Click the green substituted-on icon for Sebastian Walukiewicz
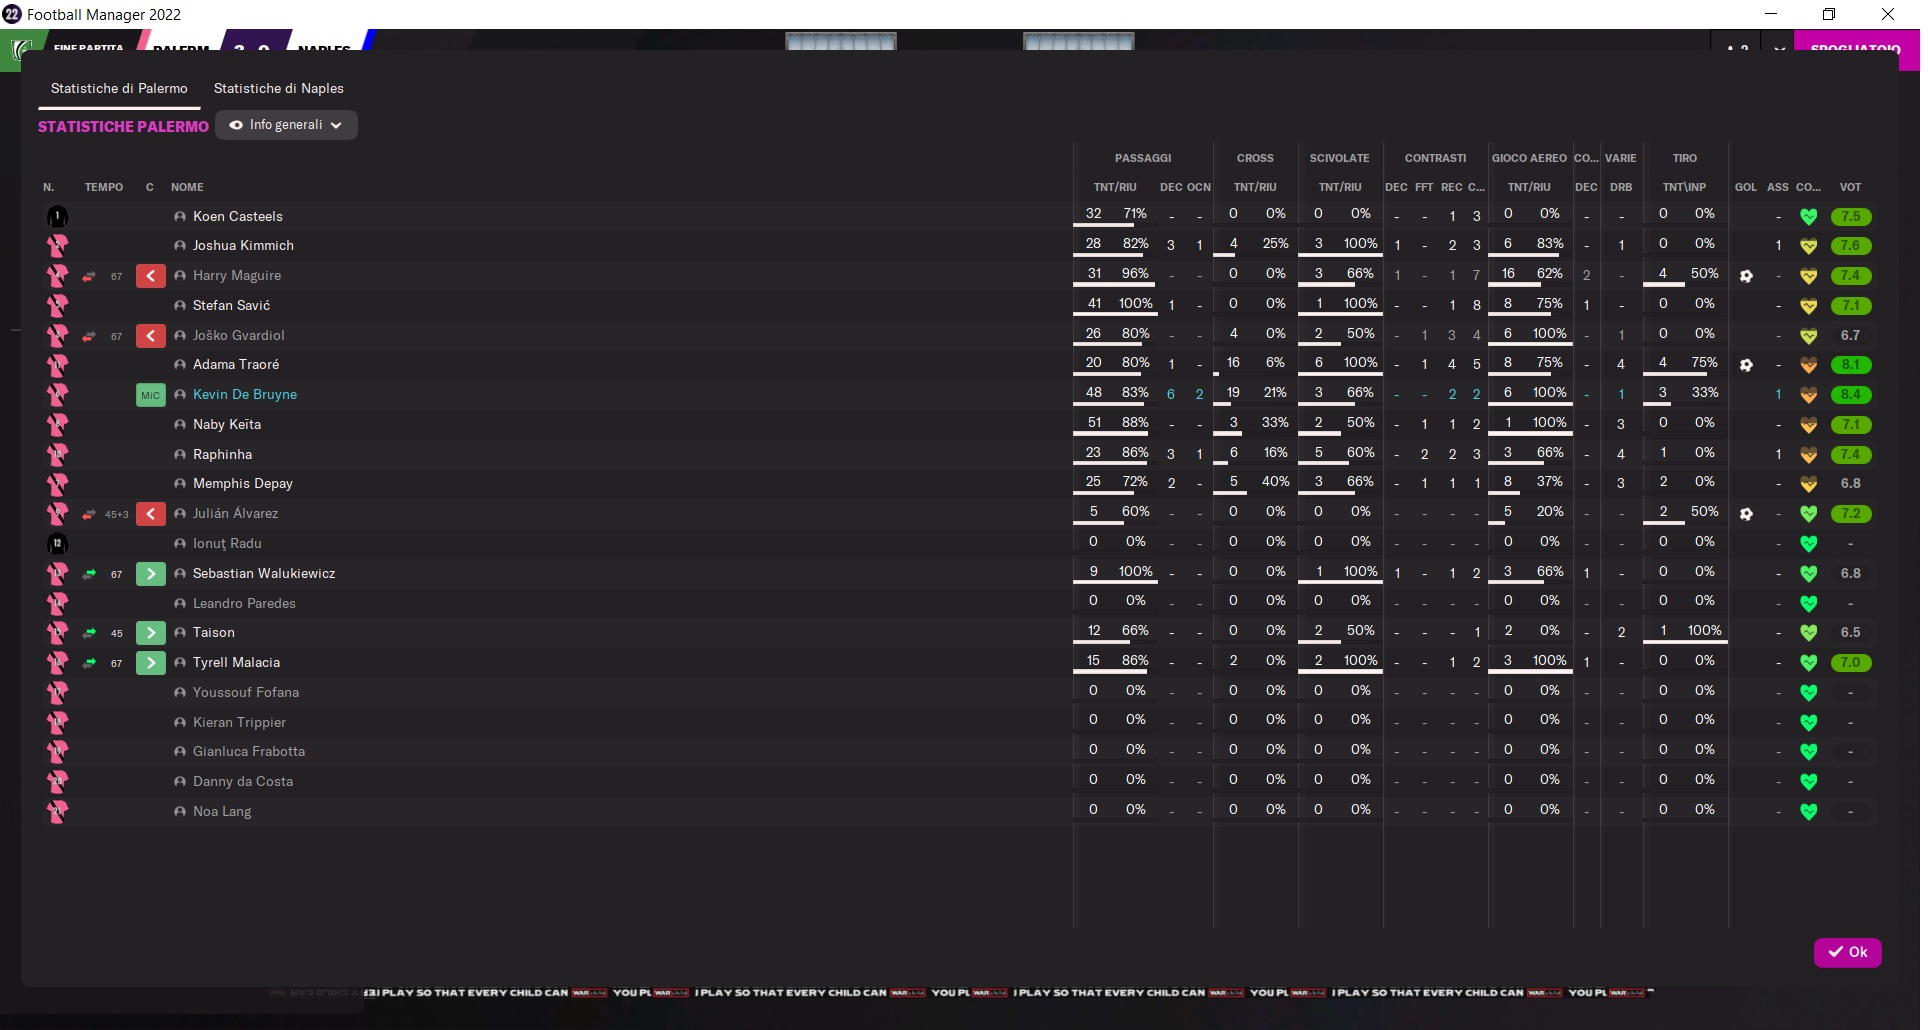The width and height of the screenshot is (1928, 1030). [150, 573]
